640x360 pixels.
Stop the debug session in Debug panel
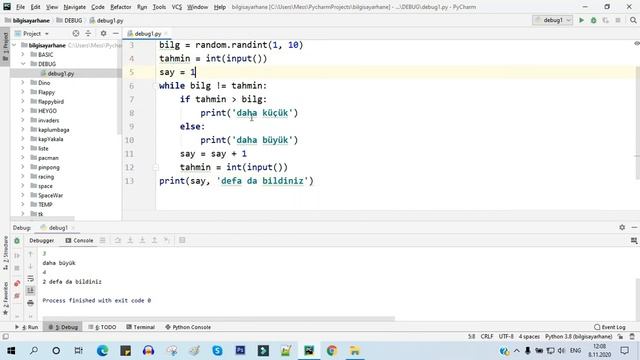click(17, 268)
